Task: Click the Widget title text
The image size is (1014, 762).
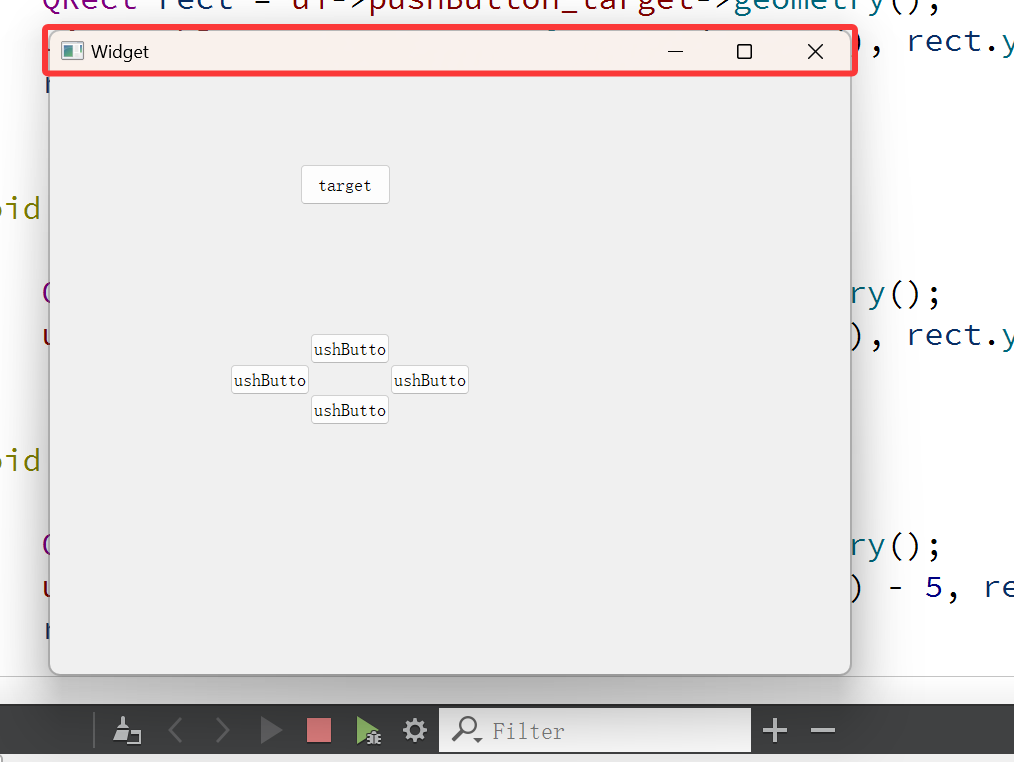Action: 120,52
